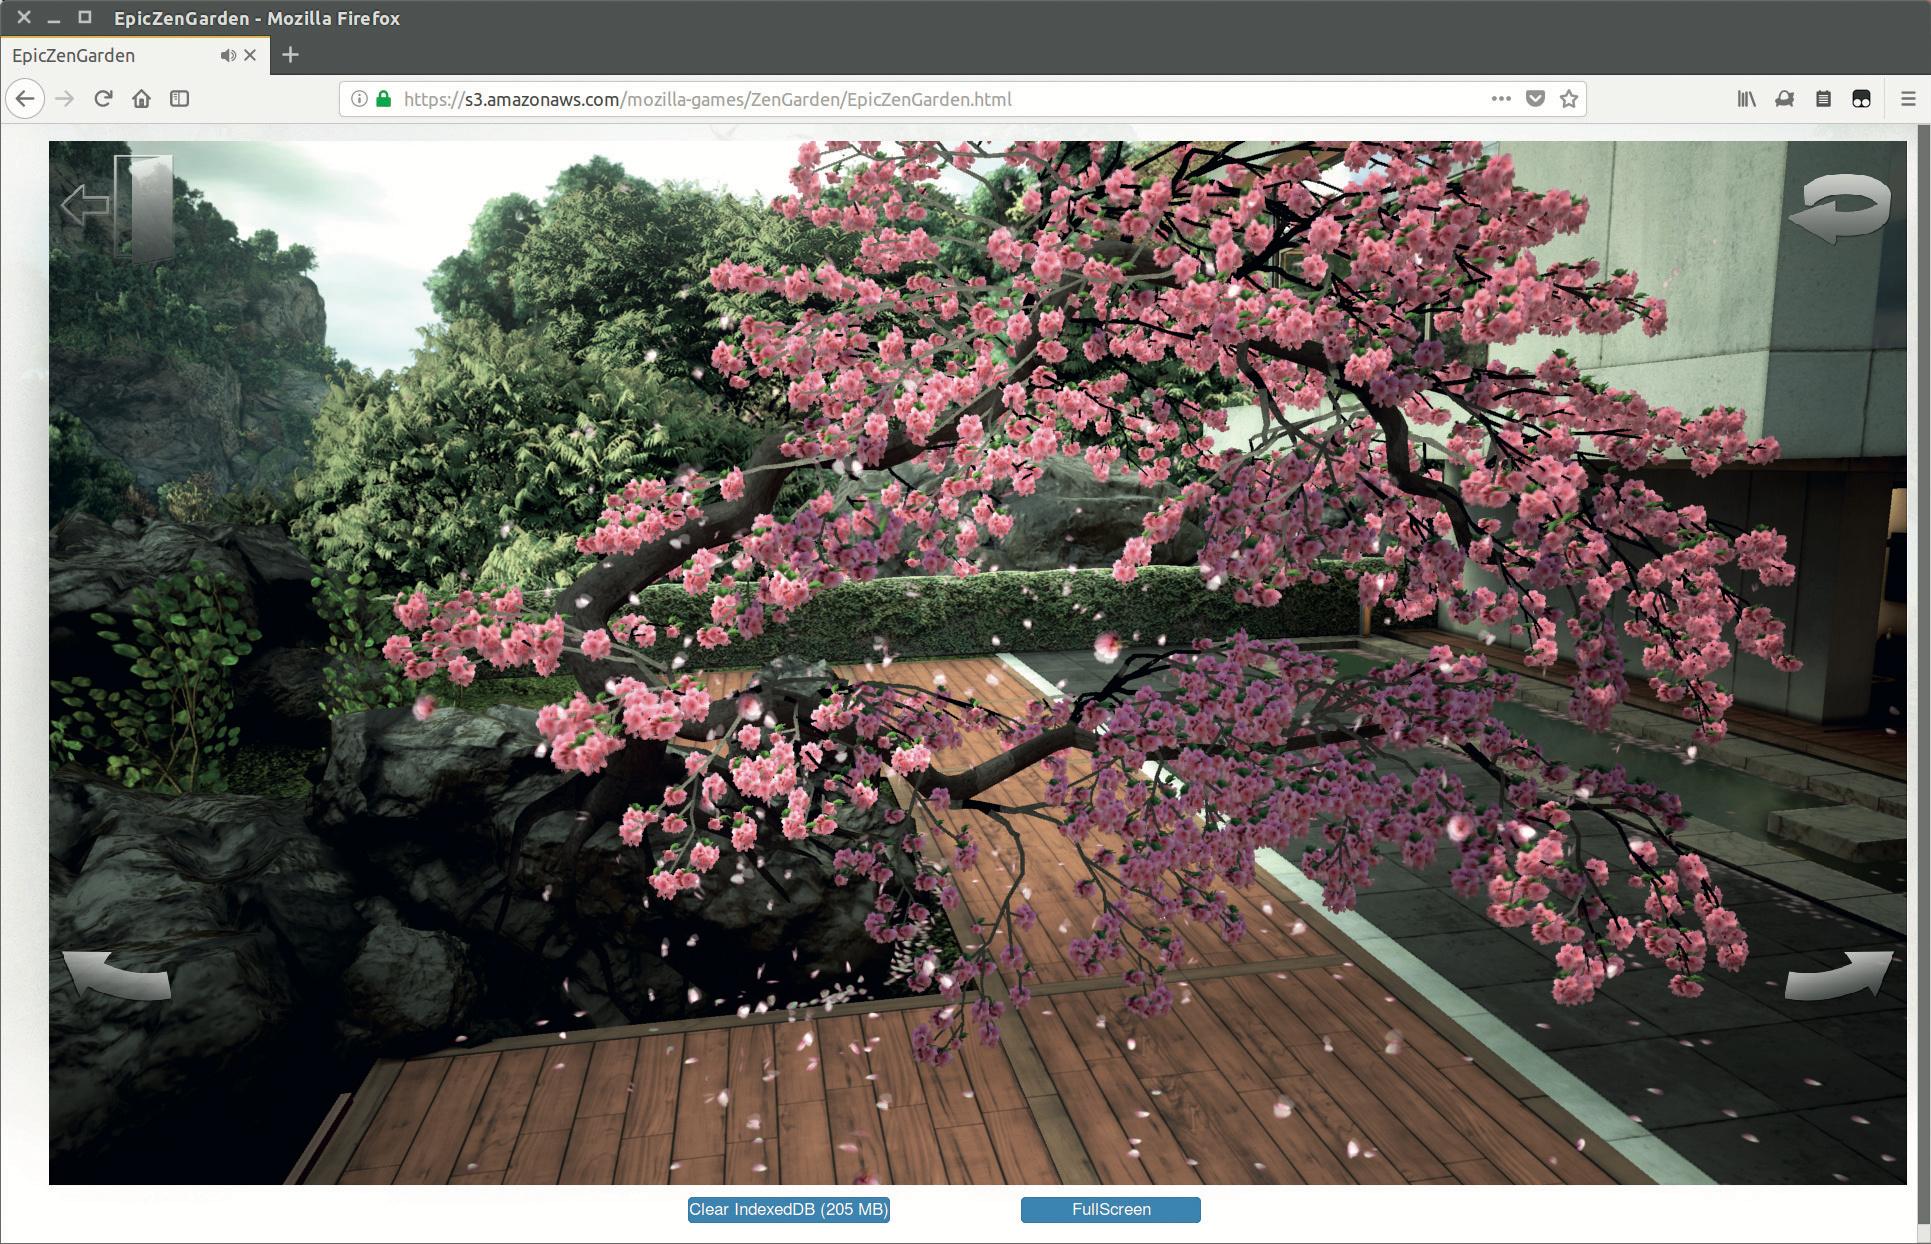The image size is (1931, 1244).
Task: Click the URL address bar
Action: click(900, 99)
